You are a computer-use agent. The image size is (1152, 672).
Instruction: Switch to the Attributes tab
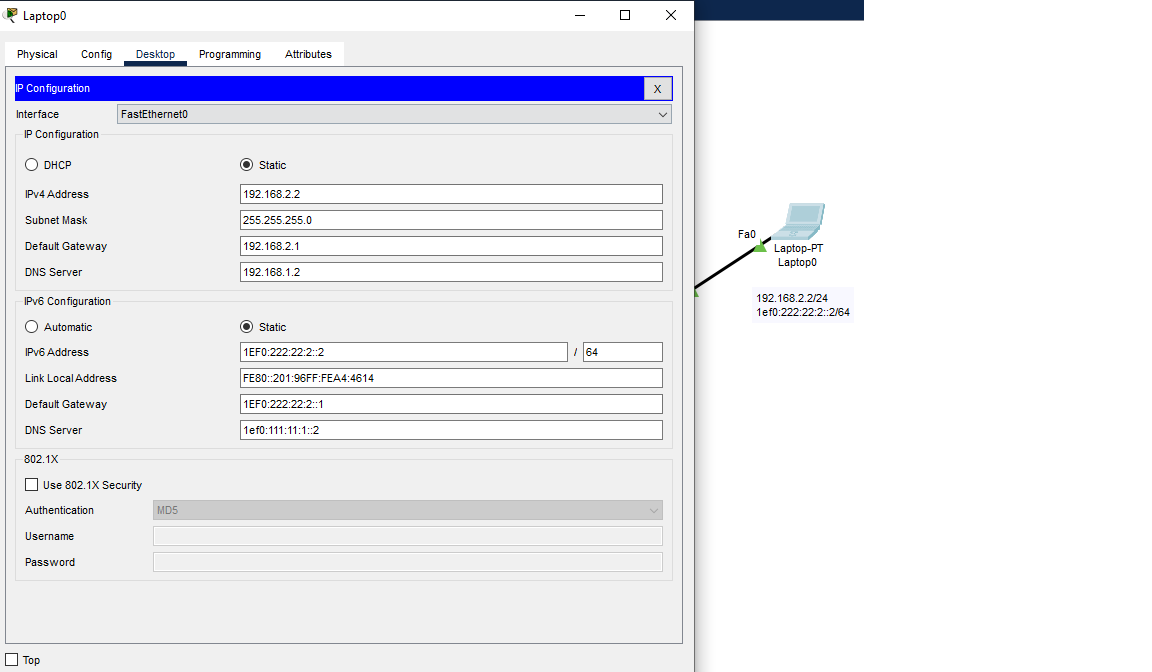point(308,54)
